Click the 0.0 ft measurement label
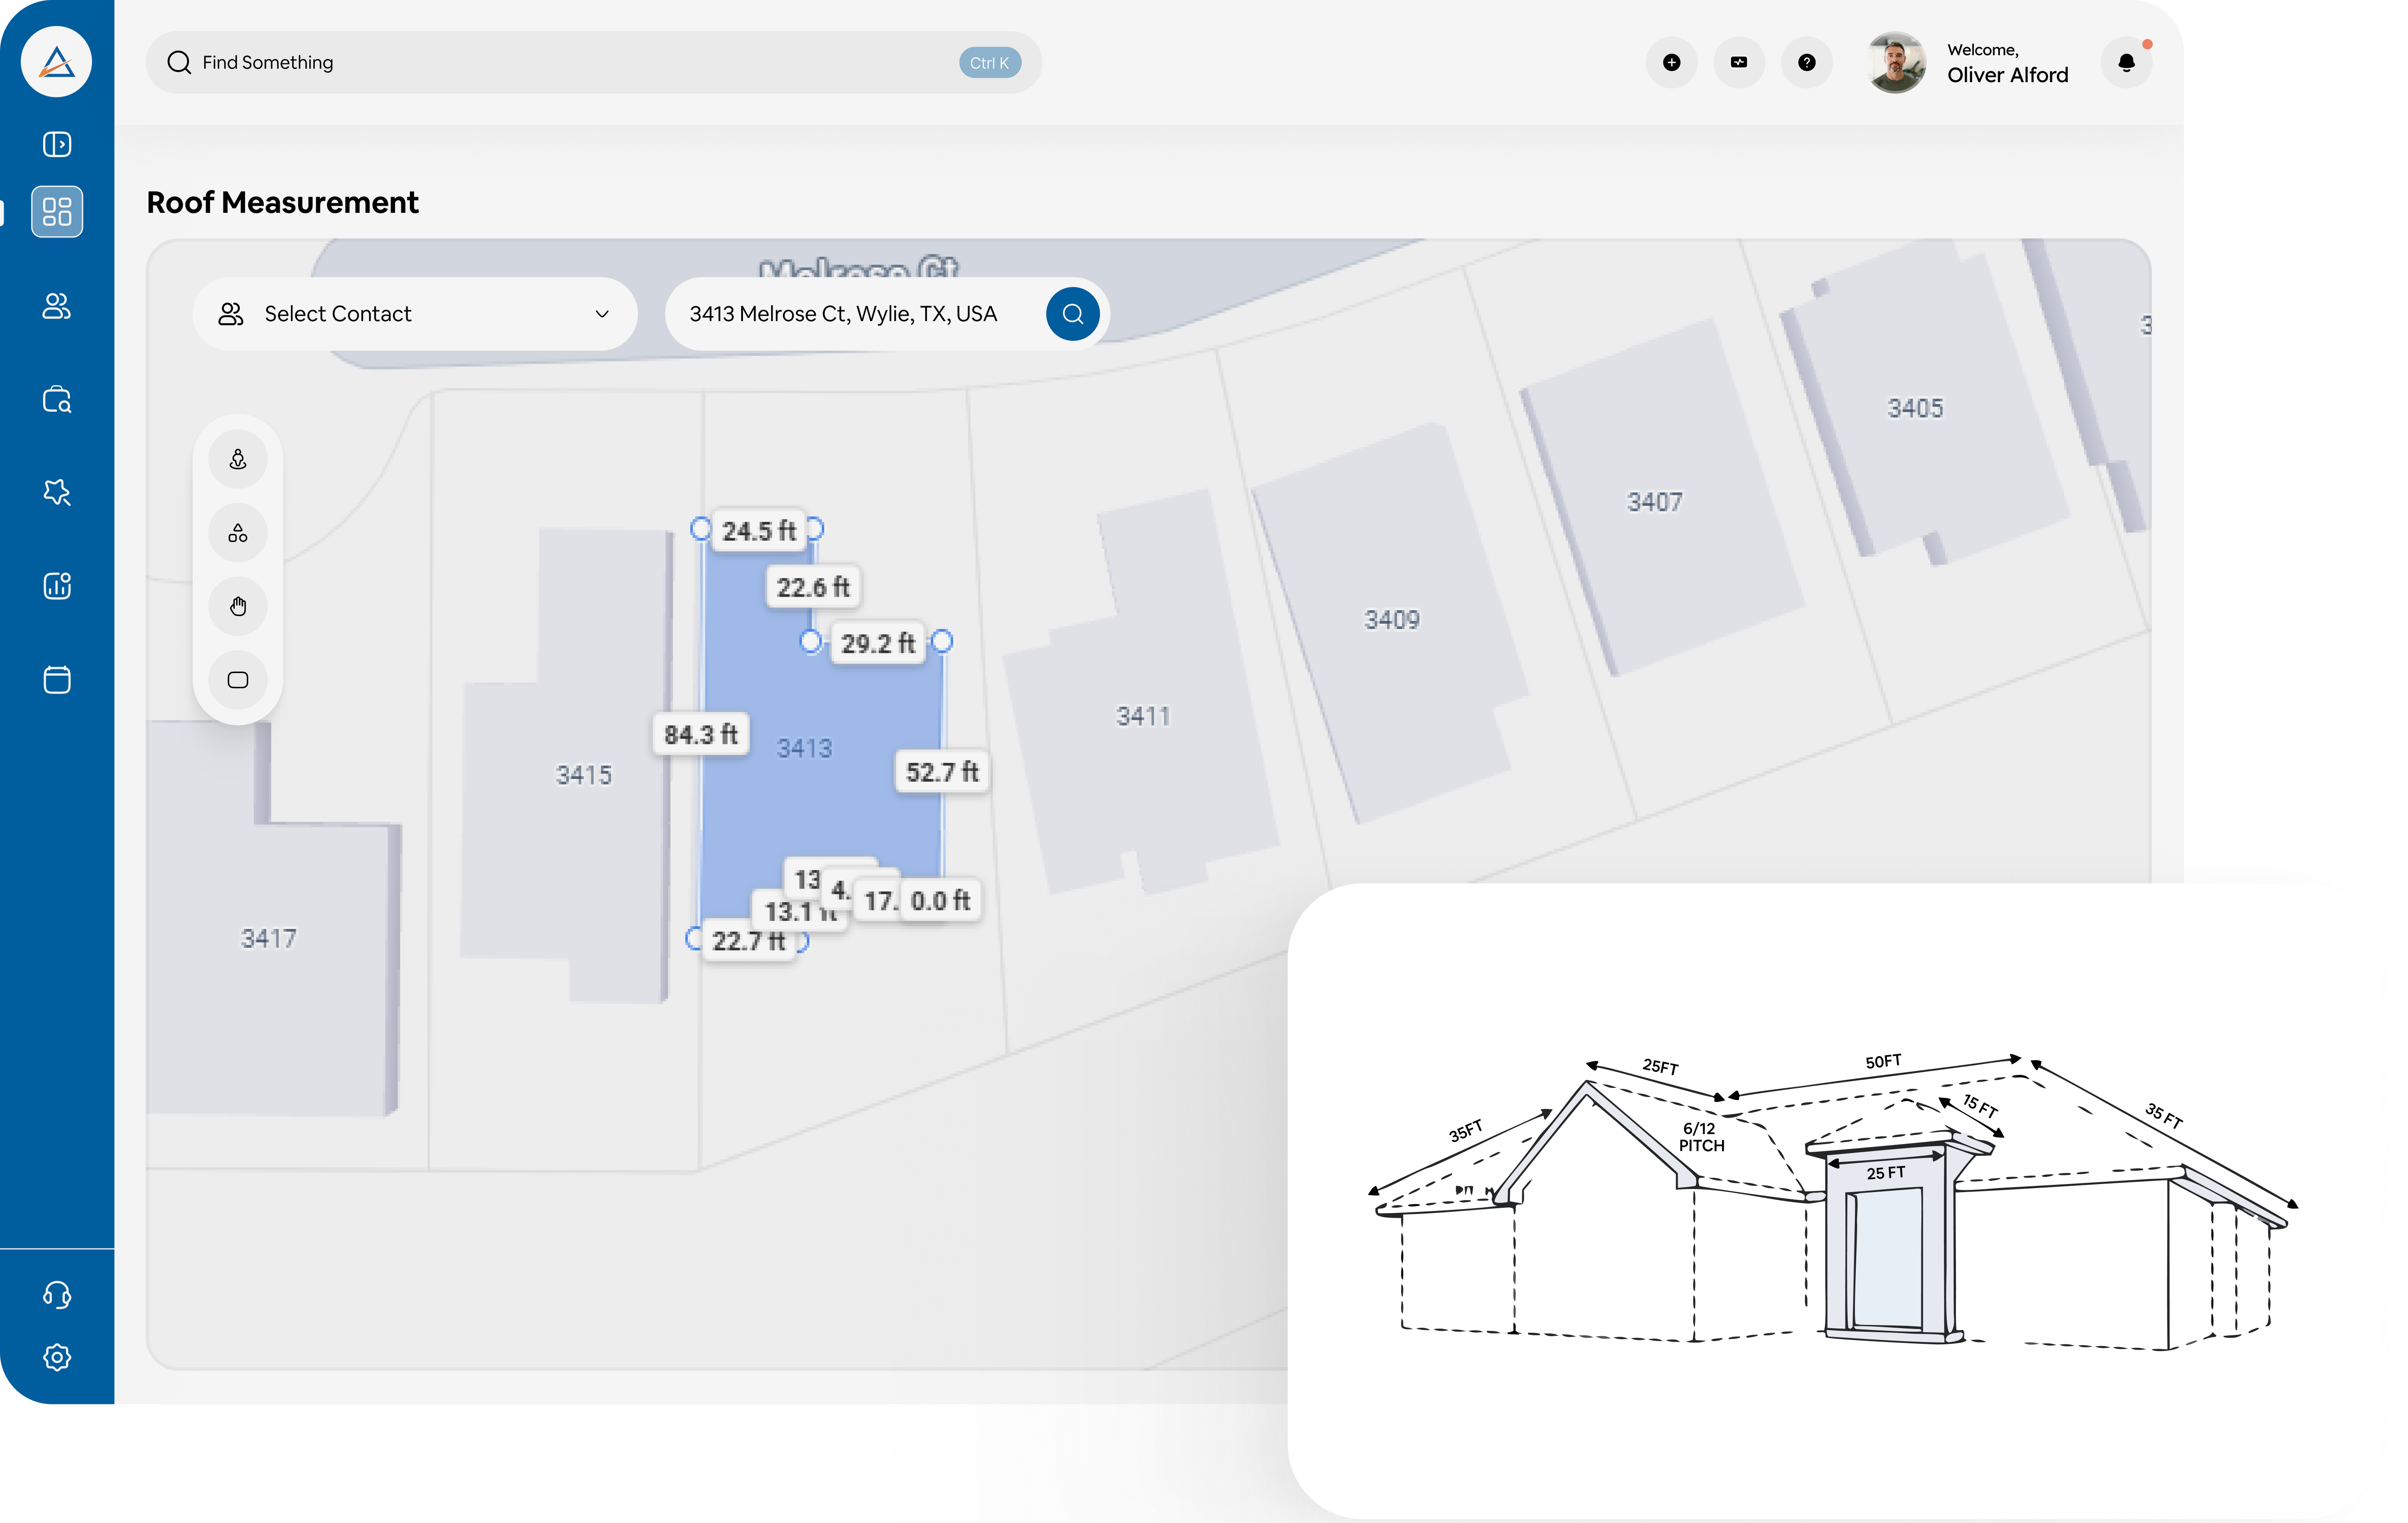Viewport: 2408px width, 1523px height. click(x=940, y=901)
